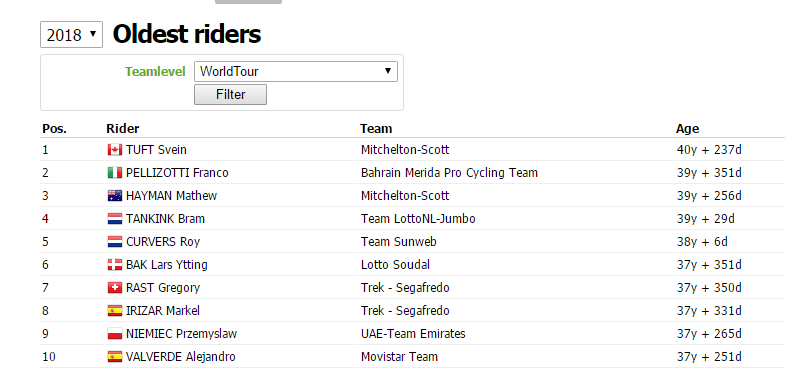Open the Bahrain Merida Pro Cycling Team link

(x=449, y=173)
